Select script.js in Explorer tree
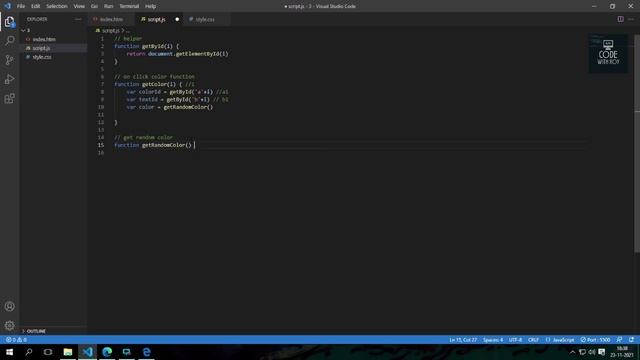Viewport: 640px width, 360px height. pyautogui.click(x=41, y=48)
